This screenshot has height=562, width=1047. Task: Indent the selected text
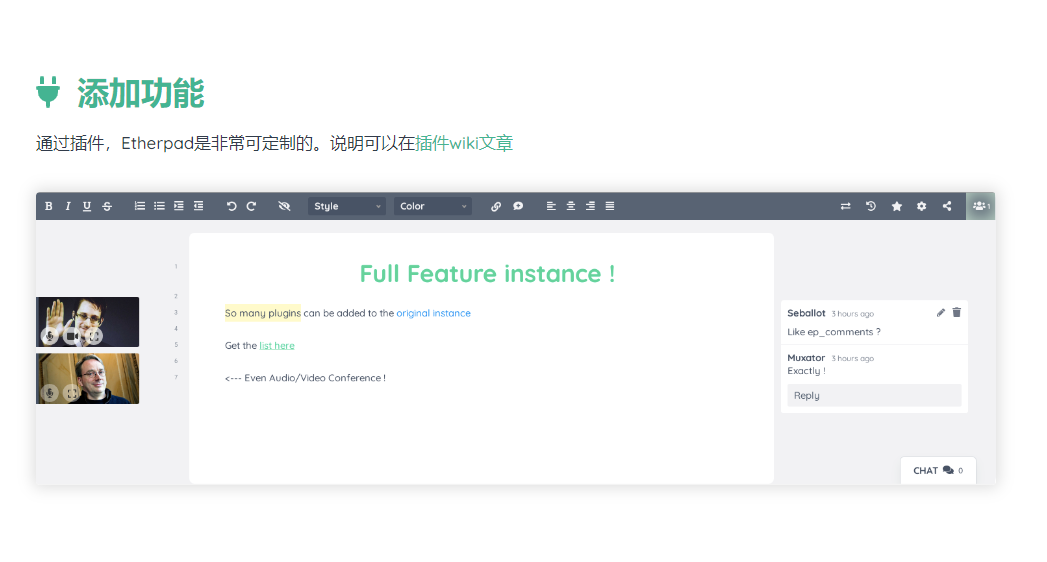point(178,206)
